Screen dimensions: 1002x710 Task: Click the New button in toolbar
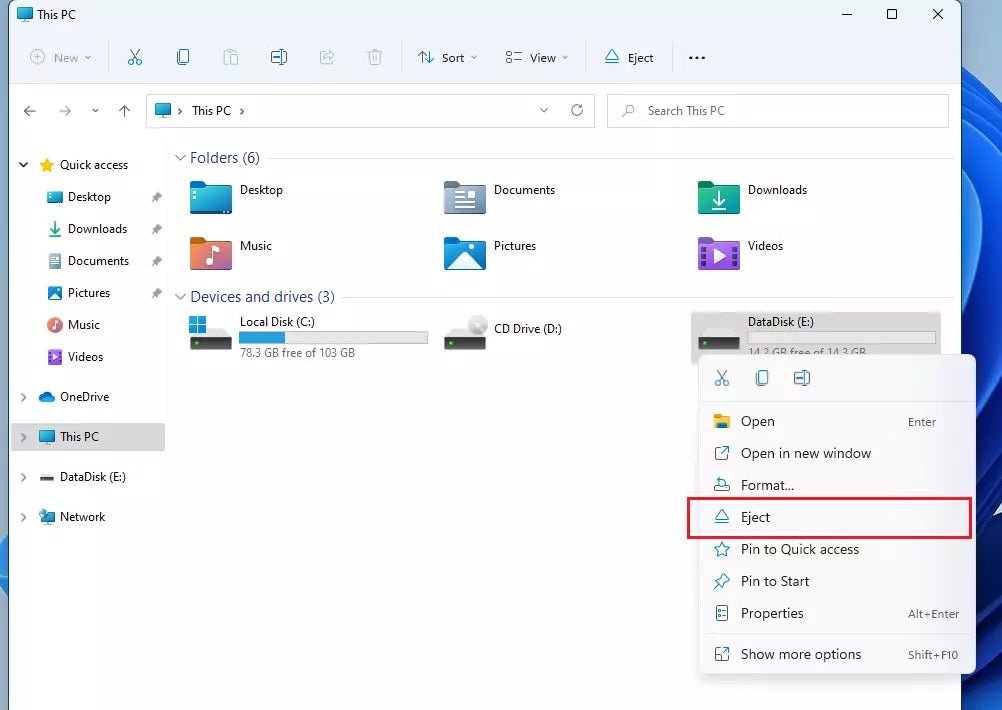[60, 57]
